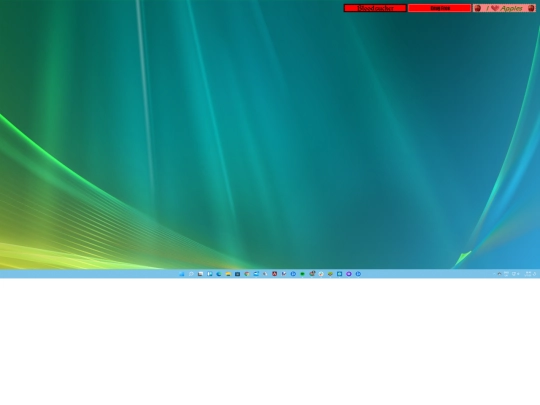Open the dark red taskbar app icon
This screenshot has width=540, height=405.
click(274, 274)
